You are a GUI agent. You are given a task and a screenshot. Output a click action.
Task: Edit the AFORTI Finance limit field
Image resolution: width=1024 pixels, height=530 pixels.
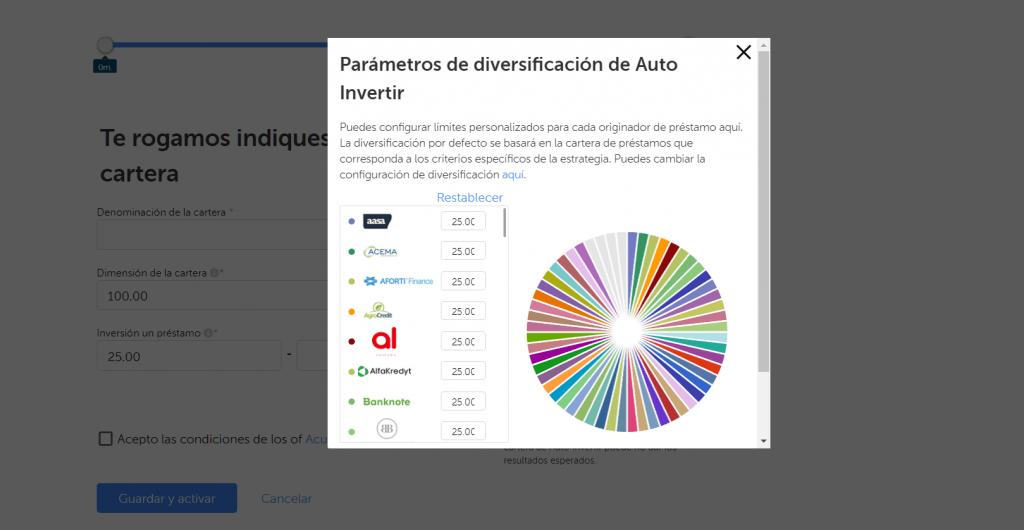(x=463, y=281)
